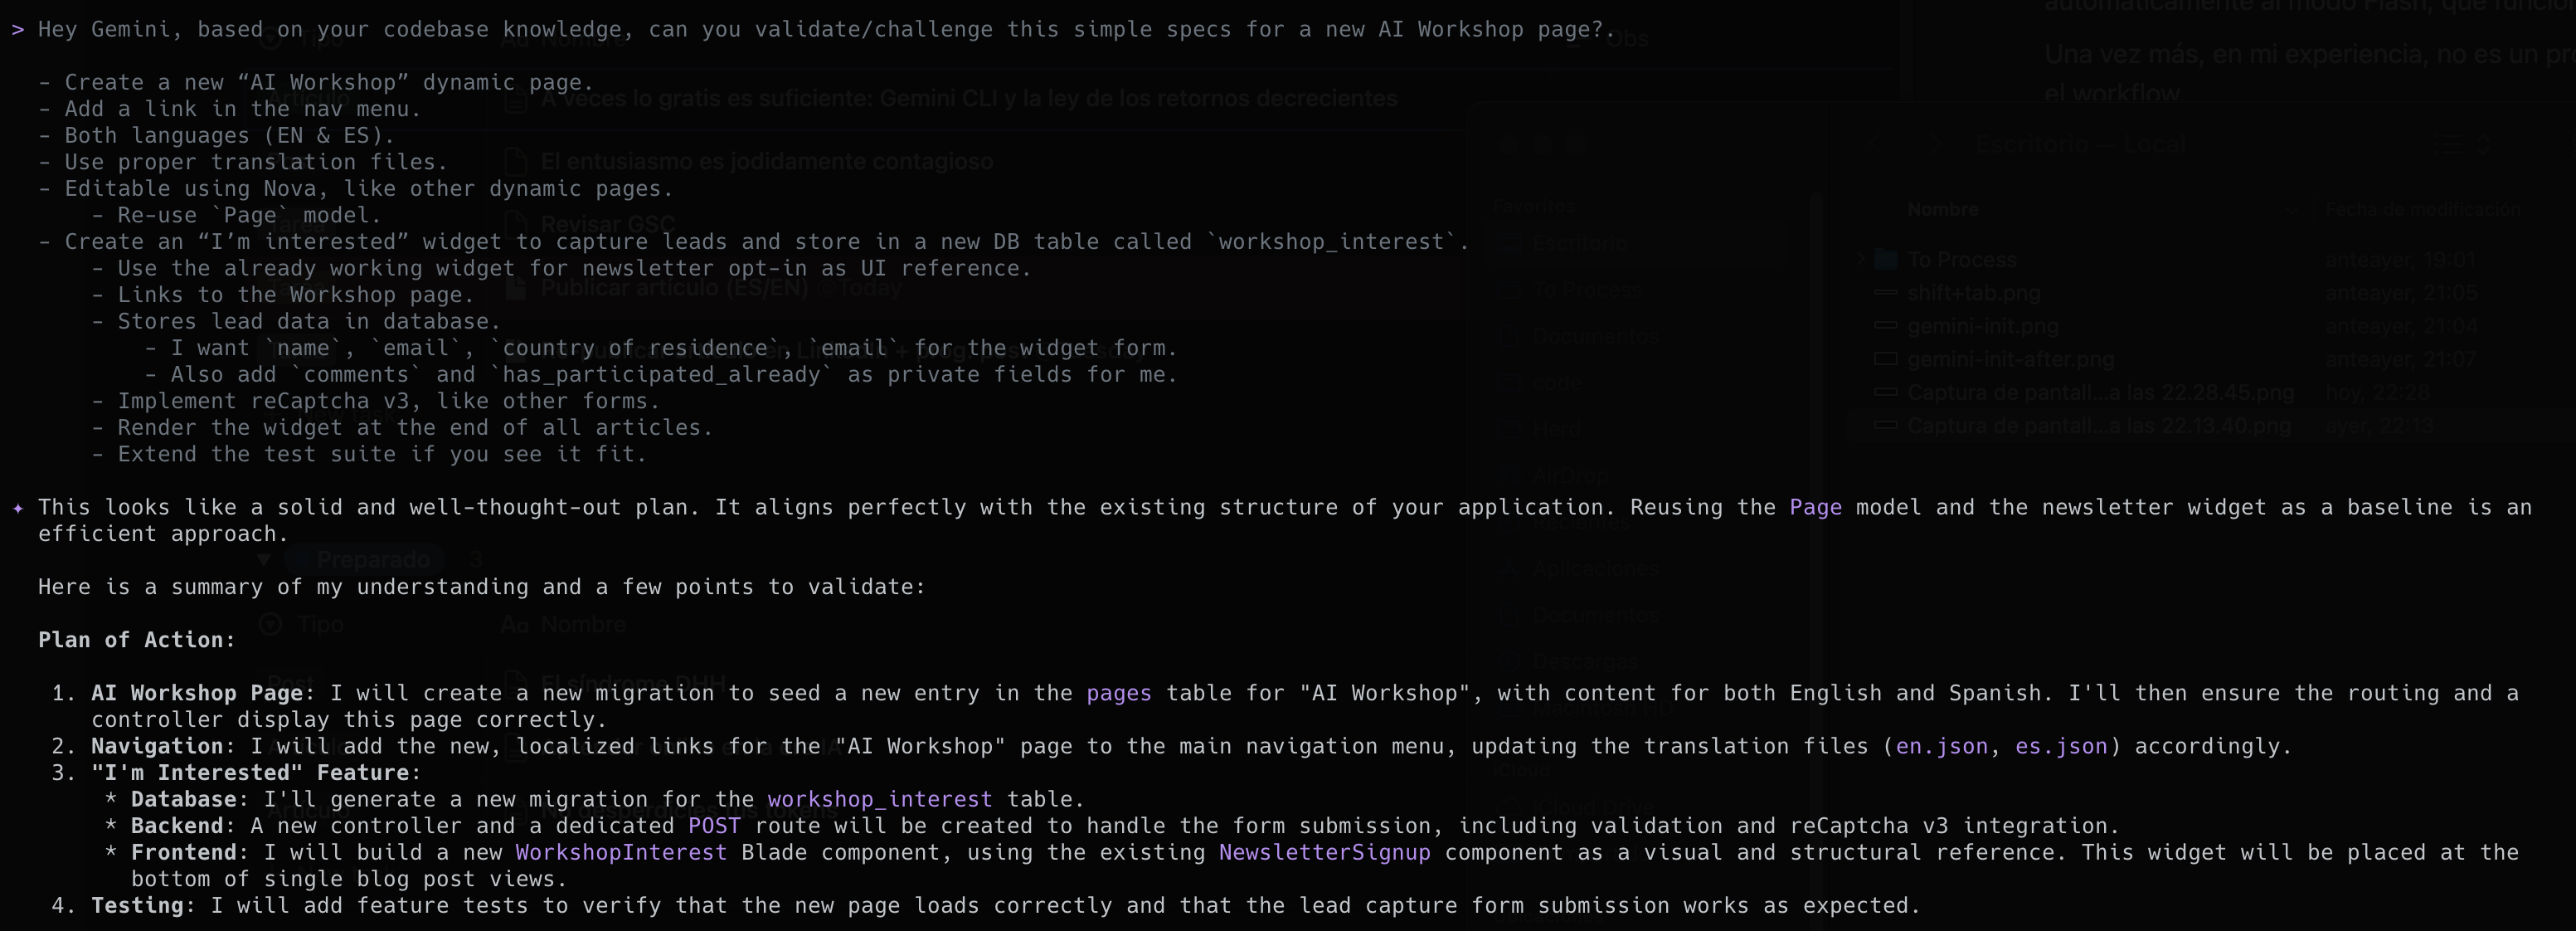Screen dimensions: 2576x931
Task: Click the en.json filename
Action: (x=1941, y=747)
